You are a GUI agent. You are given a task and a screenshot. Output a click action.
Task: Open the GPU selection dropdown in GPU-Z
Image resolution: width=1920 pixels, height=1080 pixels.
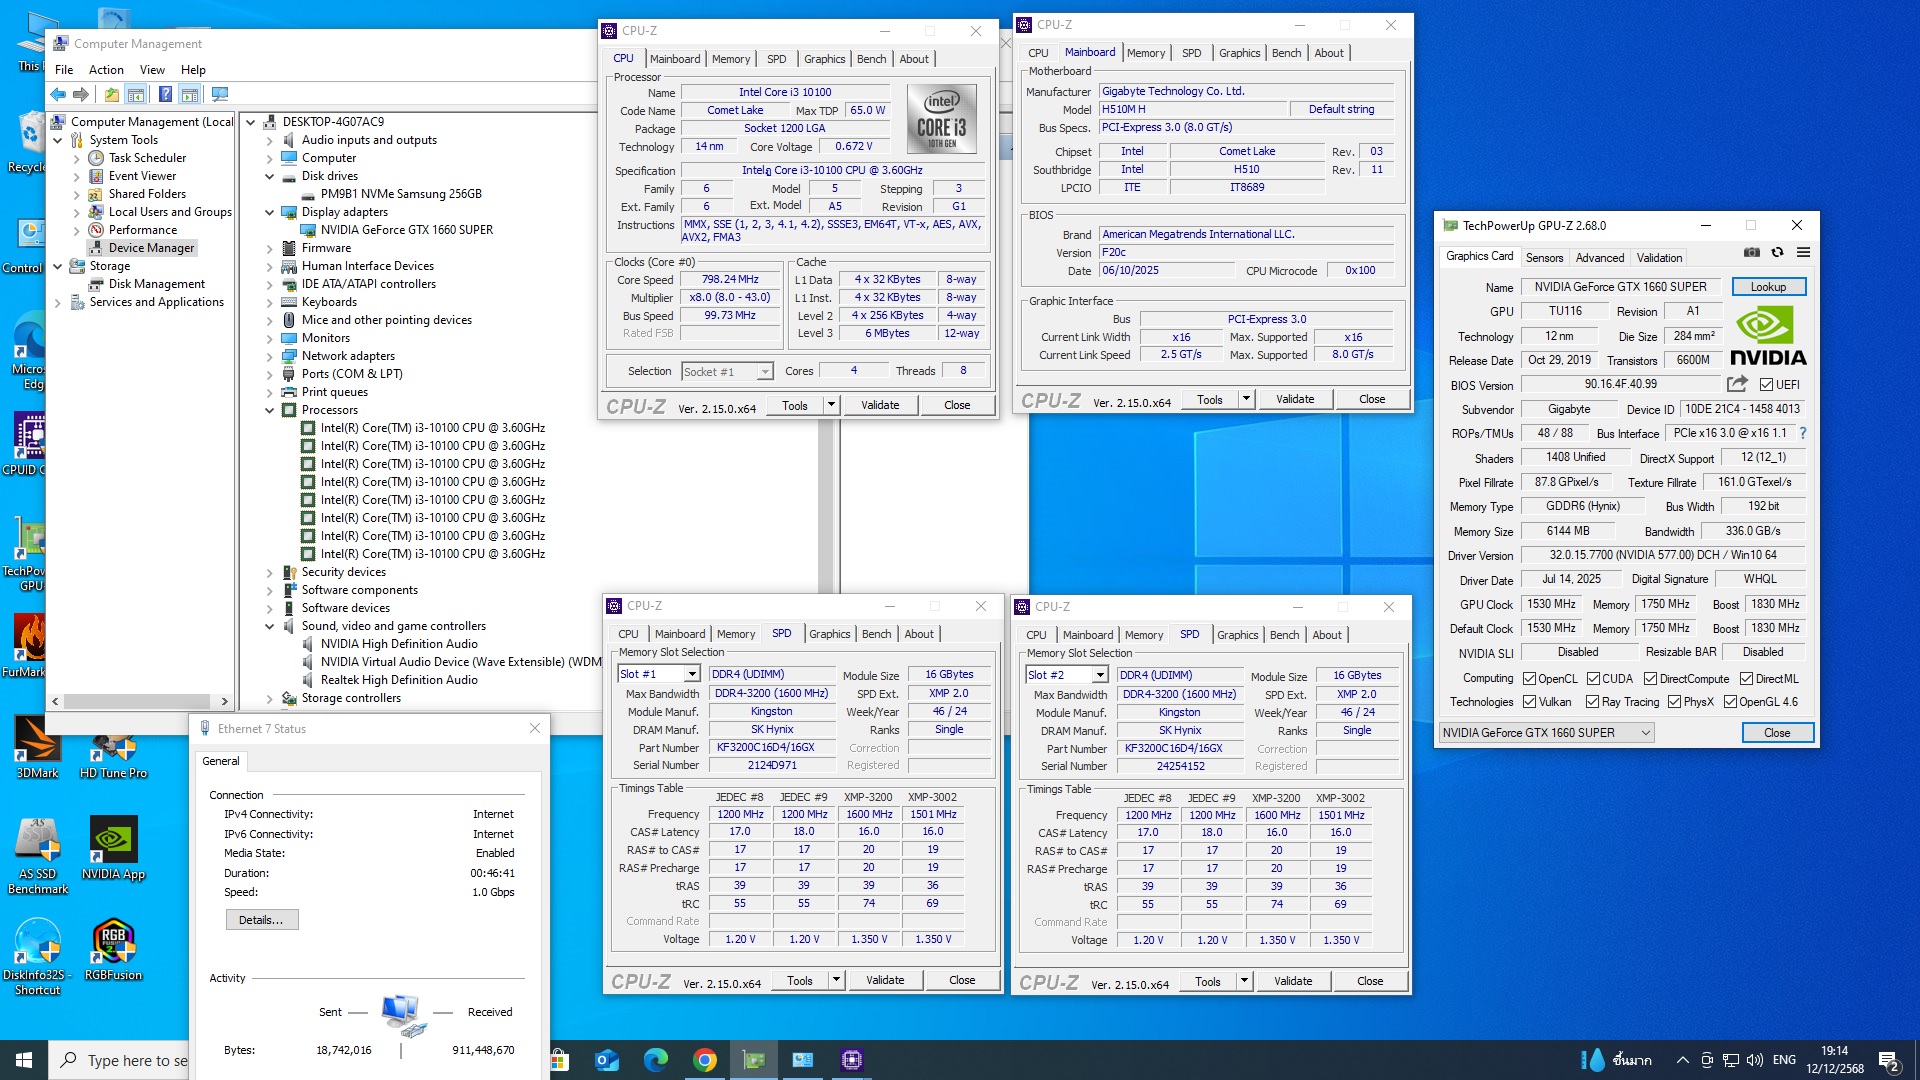click(1645, 733)
